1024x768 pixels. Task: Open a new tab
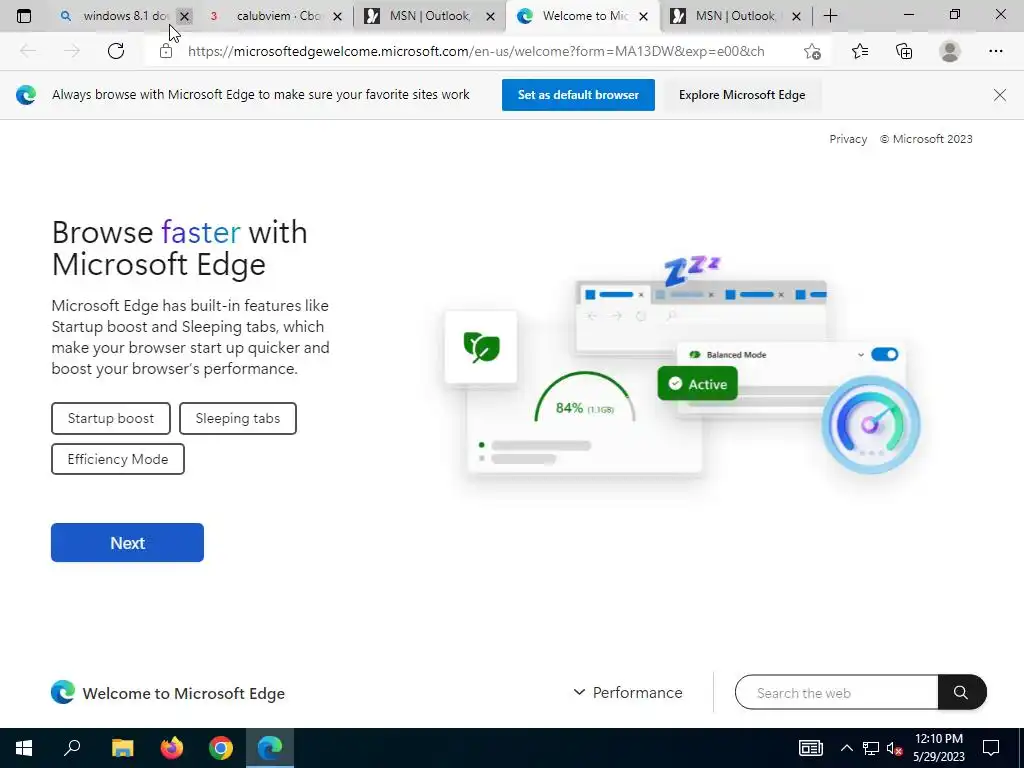coord(830,16)
